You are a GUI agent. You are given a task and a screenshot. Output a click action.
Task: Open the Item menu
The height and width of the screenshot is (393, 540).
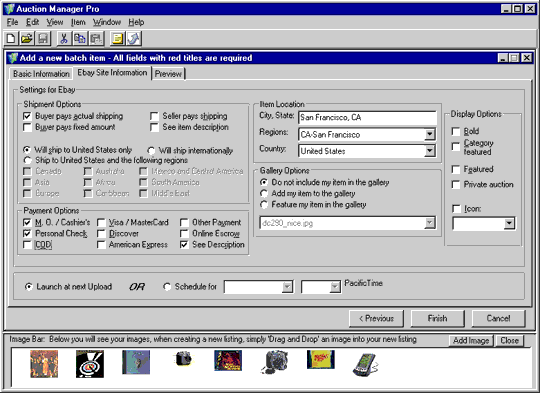tap(78, 22)
